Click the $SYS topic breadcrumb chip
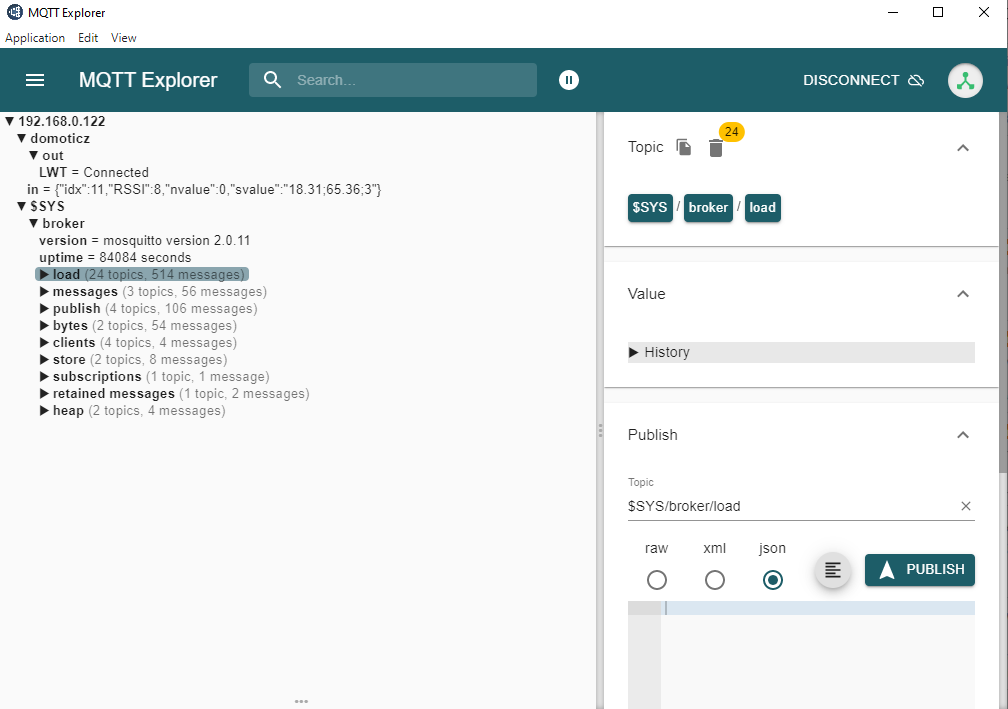Viewport: 1008px width, 709px height. pyautogui.click(x=650, y=208)
